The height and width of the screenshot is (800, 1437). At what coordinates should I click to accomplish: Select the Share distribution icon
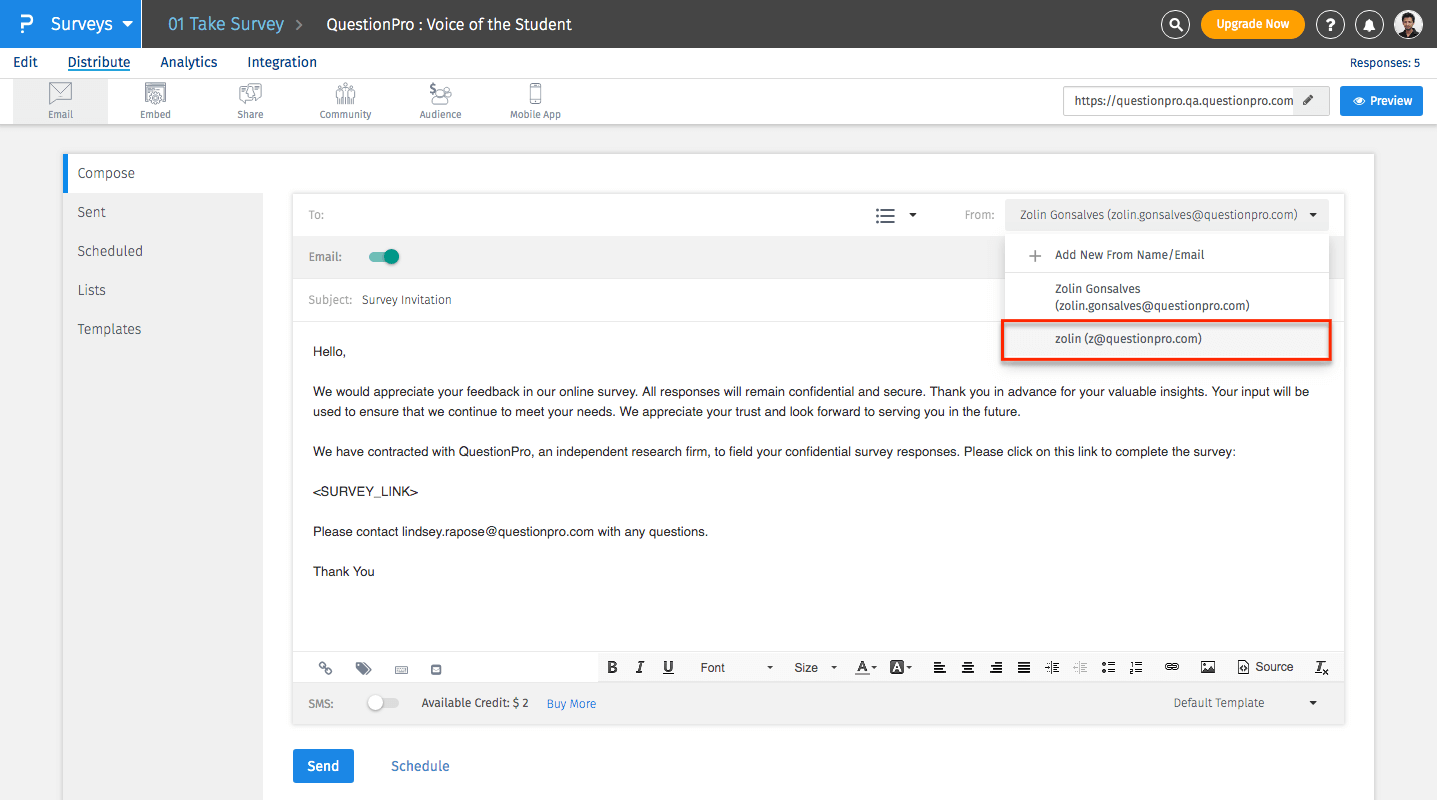(x=249, y=100)
